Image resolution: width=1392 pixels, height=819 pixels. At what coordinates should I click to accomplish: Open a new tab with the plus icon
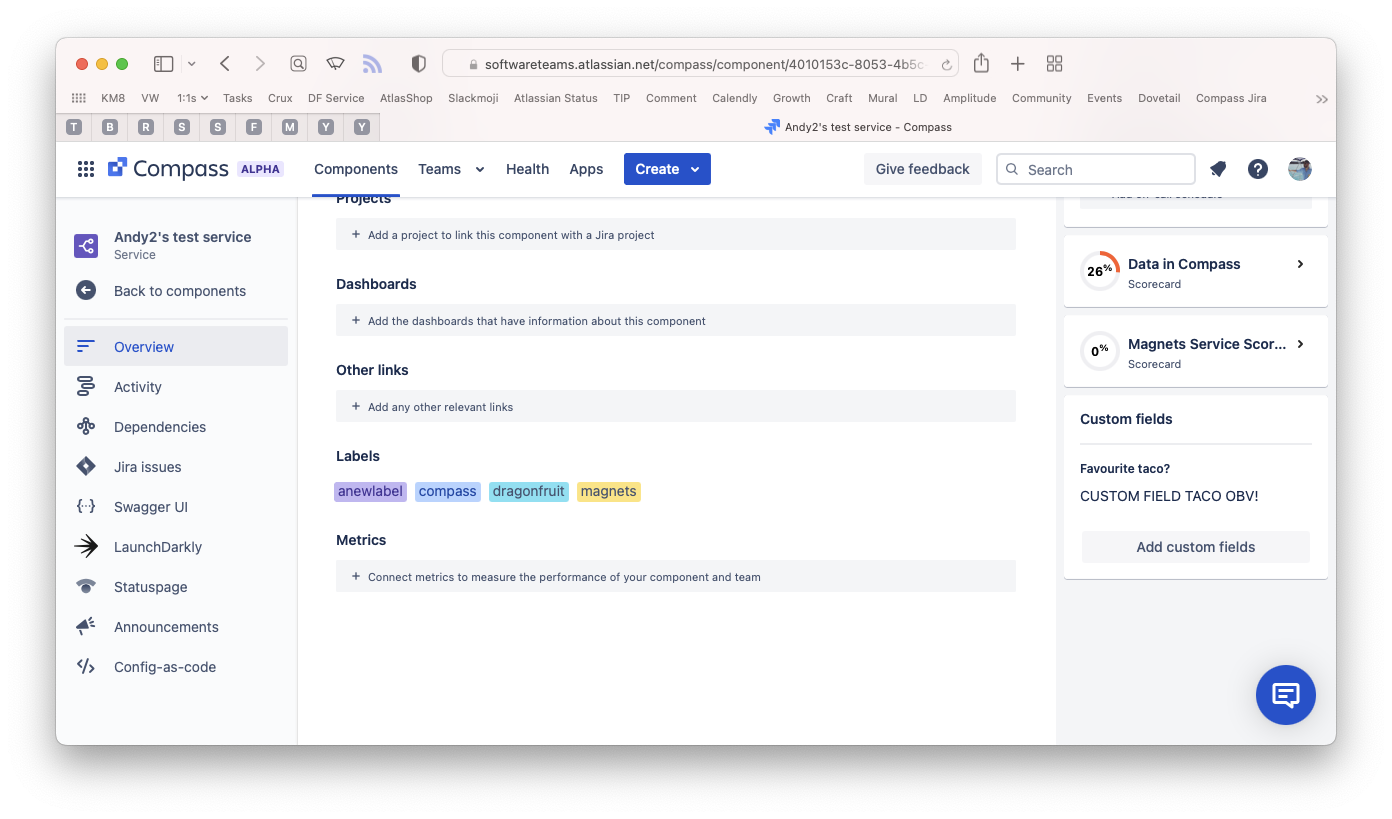point(1017,64)
